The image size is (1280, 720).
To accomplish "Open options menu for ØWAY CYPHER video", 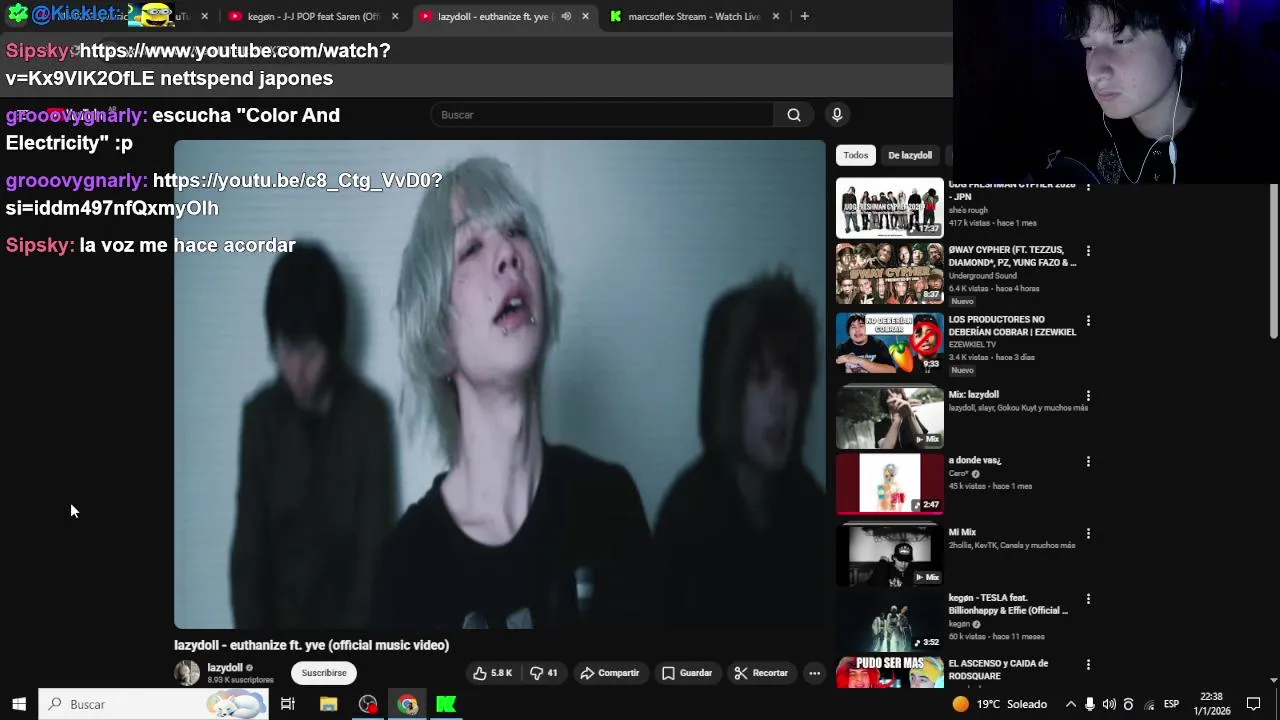I will point(1088,251).
